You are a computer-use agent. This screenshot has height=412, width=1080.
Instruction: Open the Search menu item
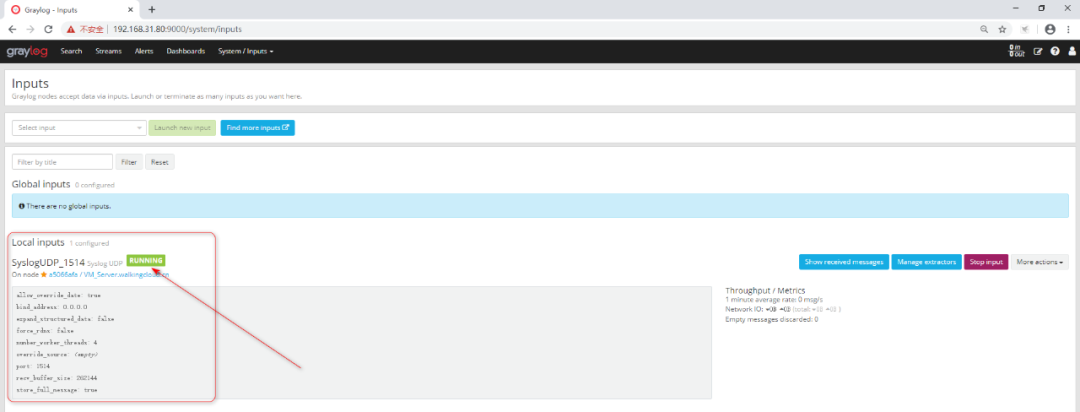click(x=71, y=52)
